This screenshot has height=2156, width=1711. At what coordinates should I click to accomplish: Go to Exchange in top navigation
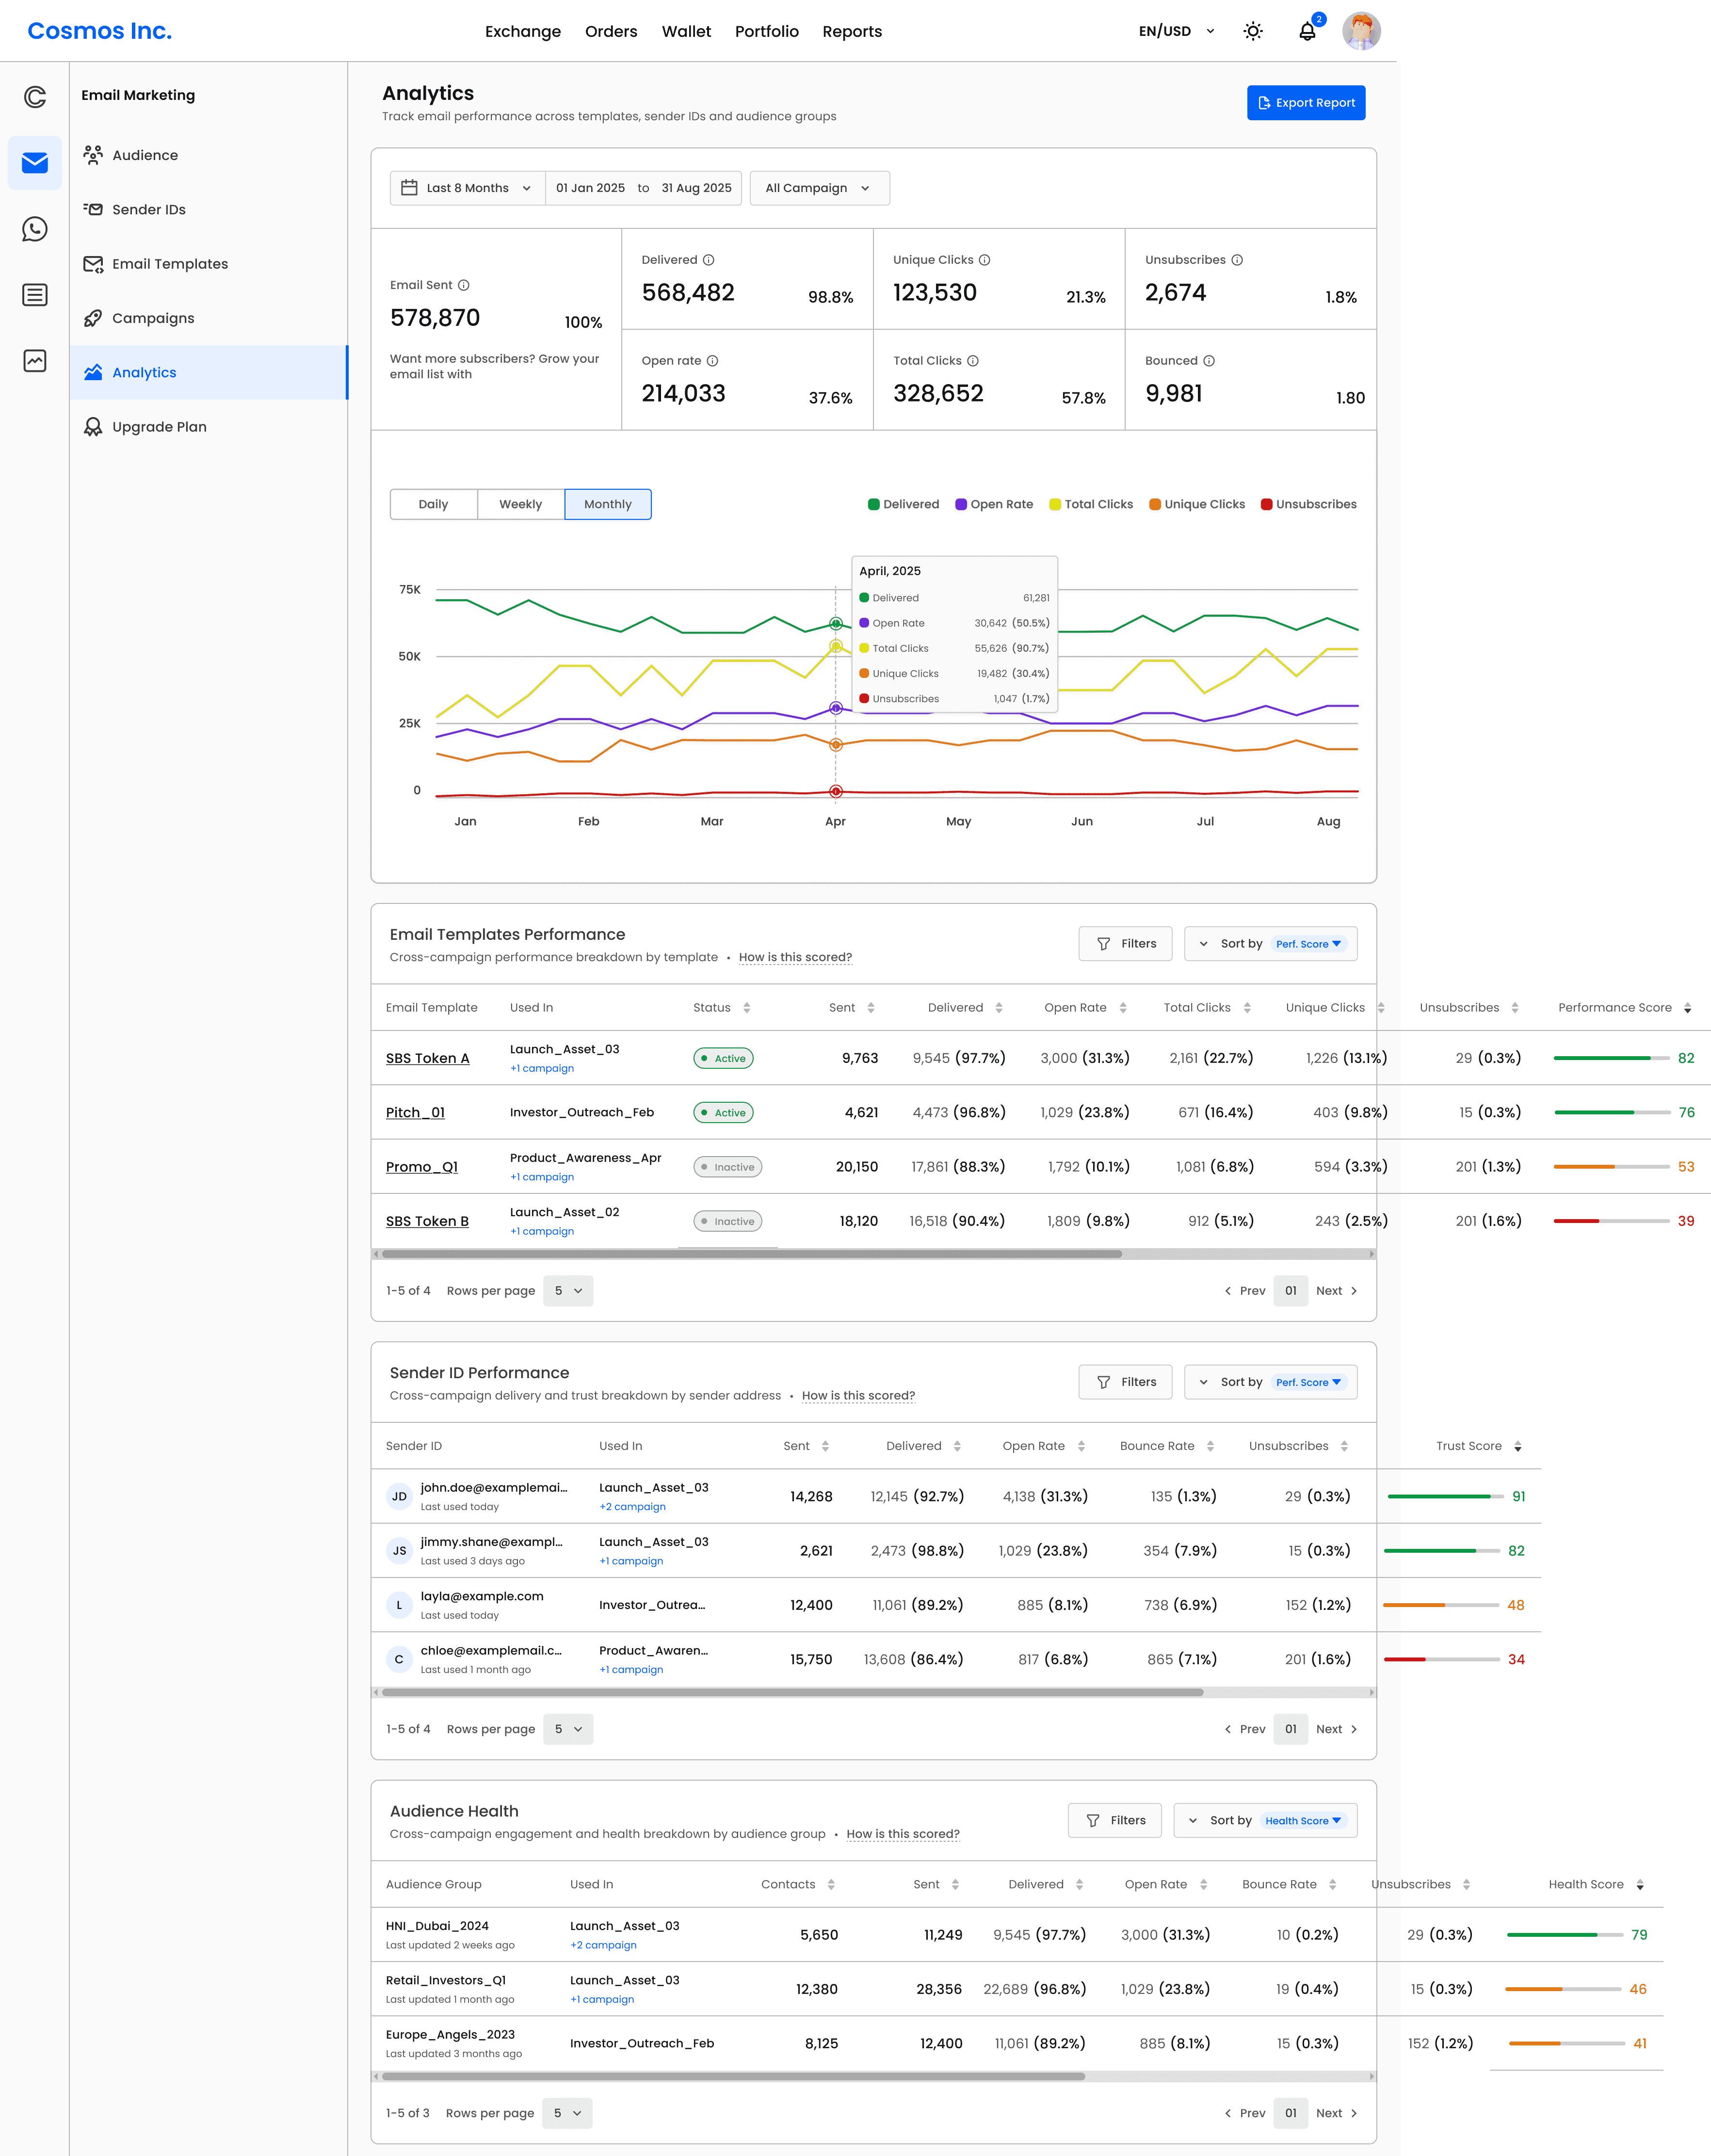click(x=523, y=31)
